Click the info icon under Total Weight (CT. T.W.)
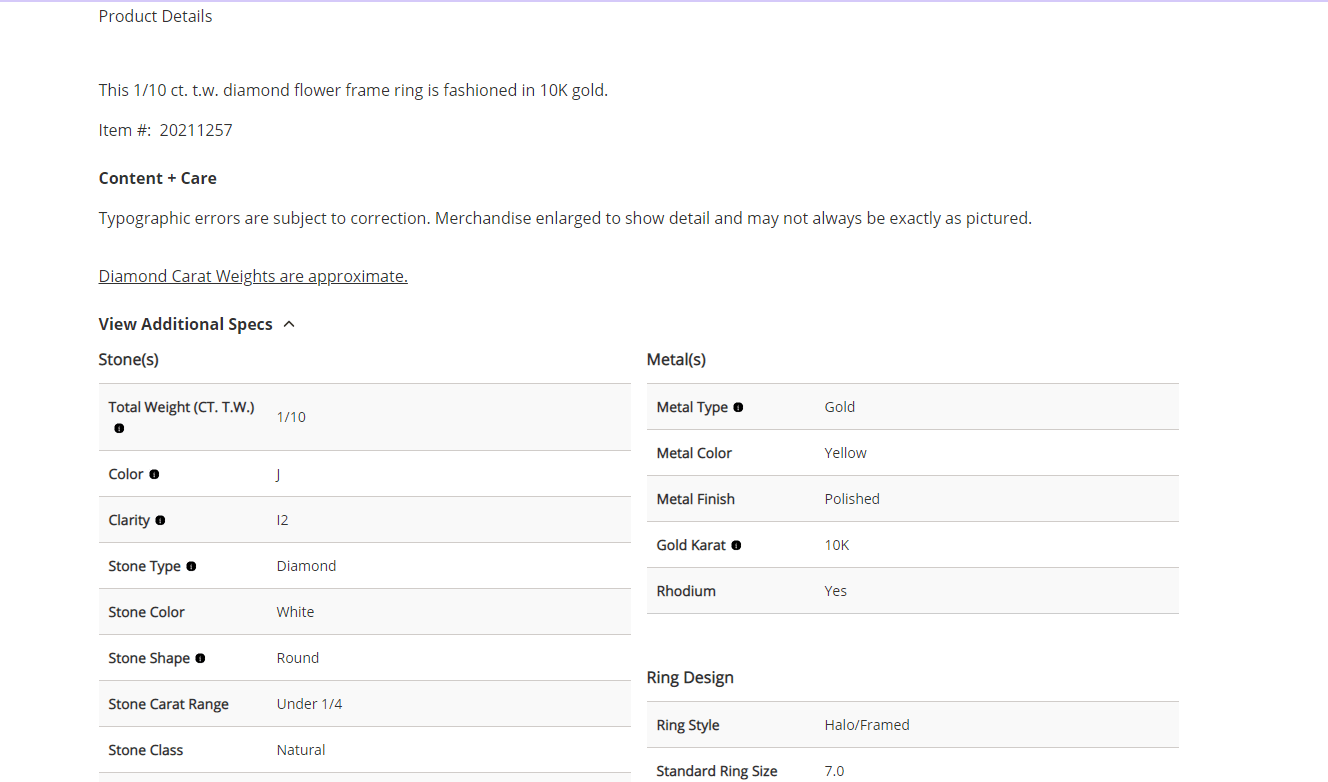This screenshot has height=782, width=1328. (119, 428)
